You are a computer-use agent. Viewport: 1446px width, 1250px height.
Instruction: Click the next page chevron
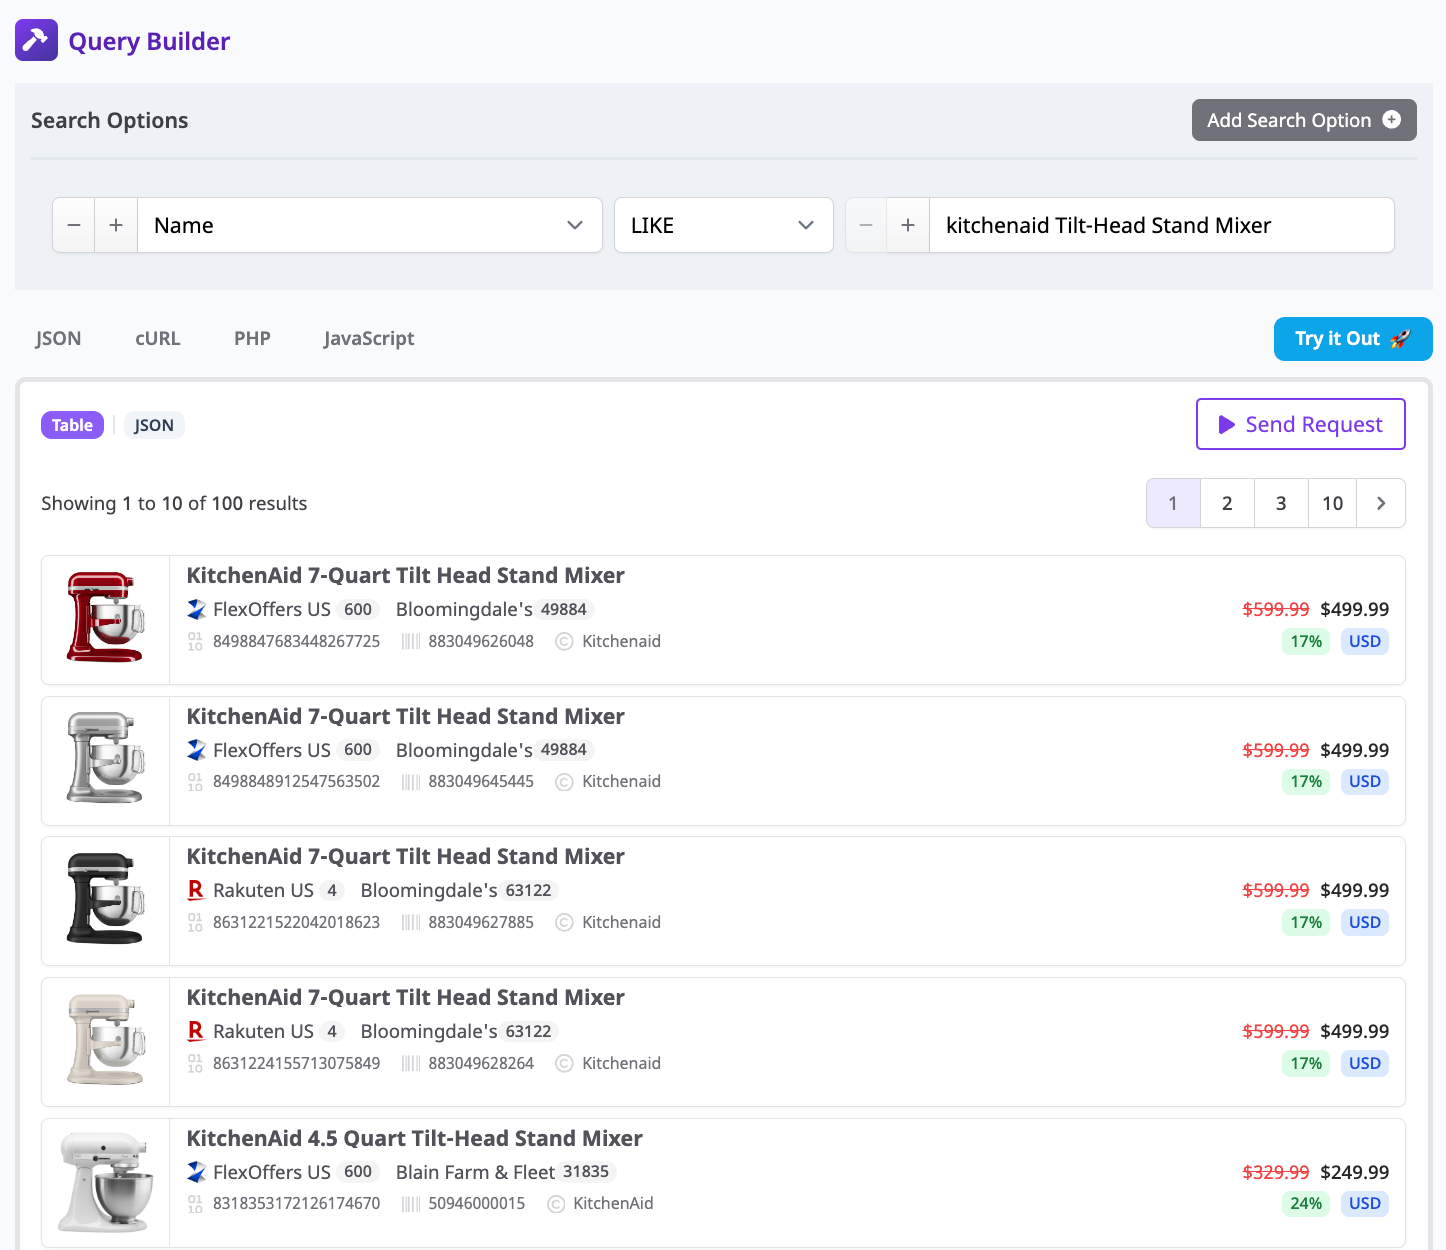[x=1381, y=503]
